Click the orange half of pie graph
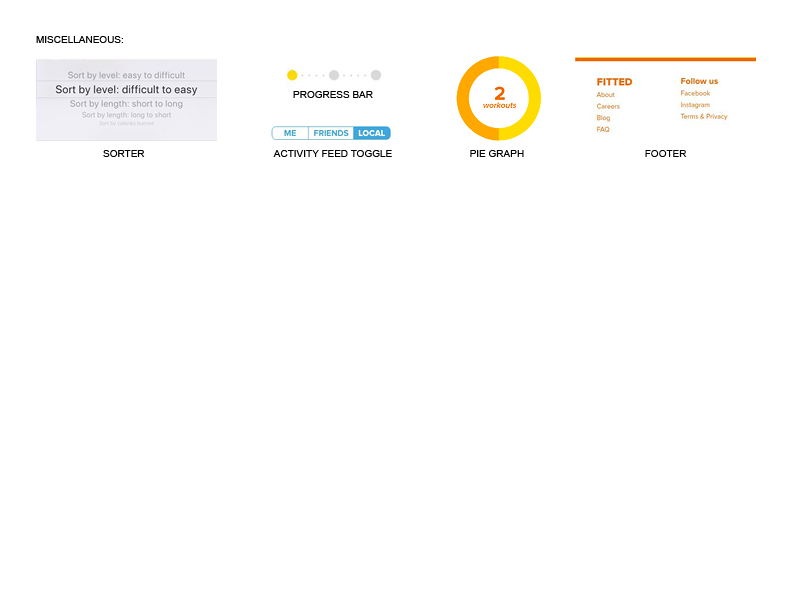The image size is (792, 612). pos(463,98)
